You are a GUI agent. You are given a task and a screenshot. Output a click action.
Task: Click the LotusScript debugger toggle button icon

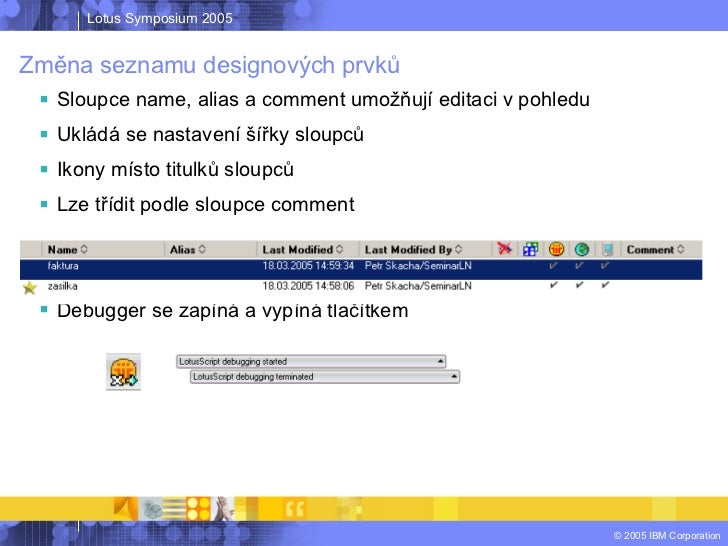point(124,372)
